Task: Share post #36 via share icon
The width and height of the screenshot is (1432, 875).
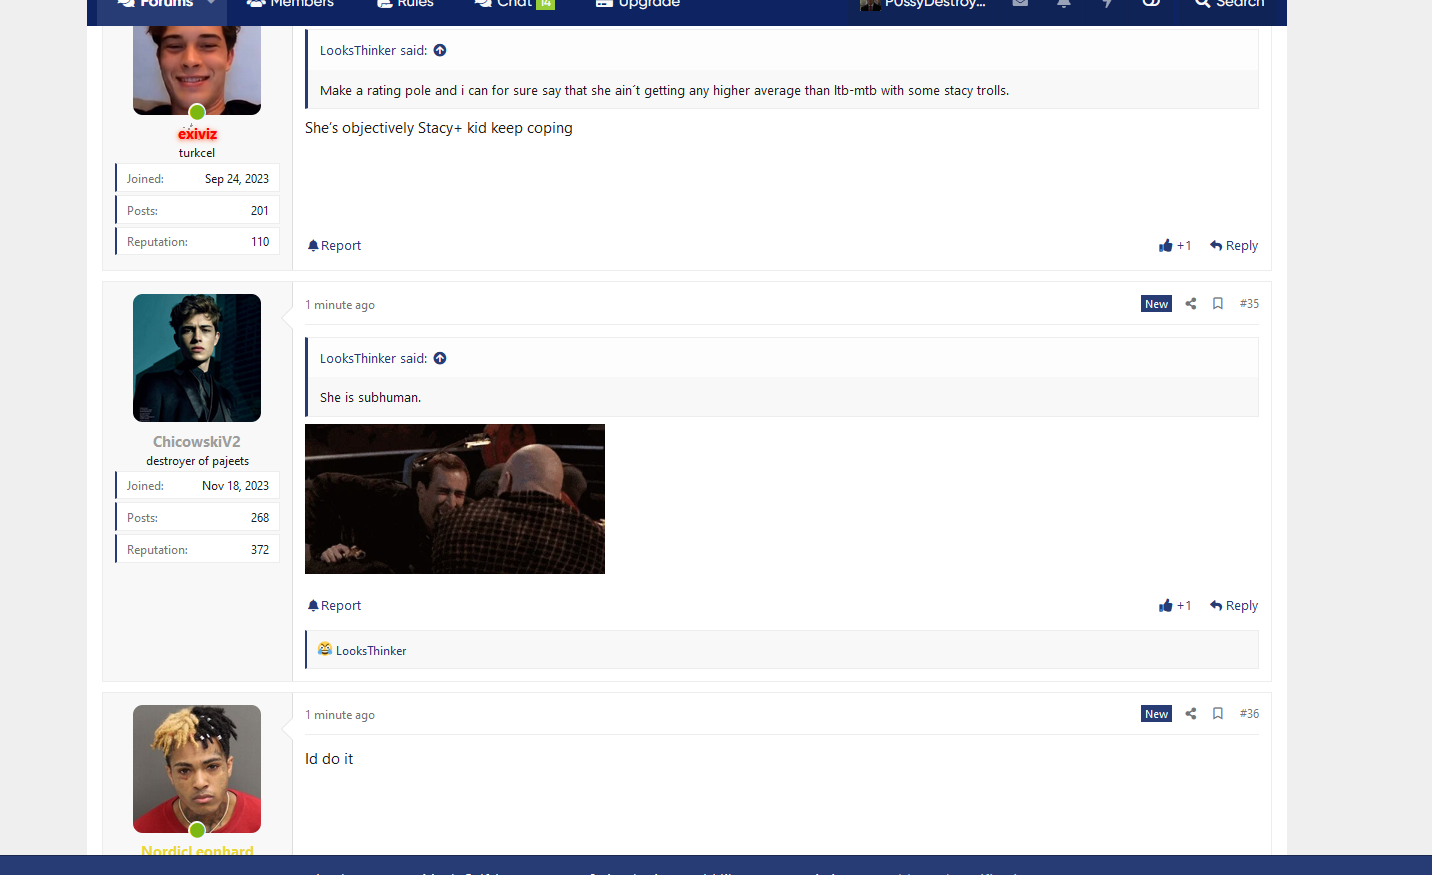Action: (1190, 714)
